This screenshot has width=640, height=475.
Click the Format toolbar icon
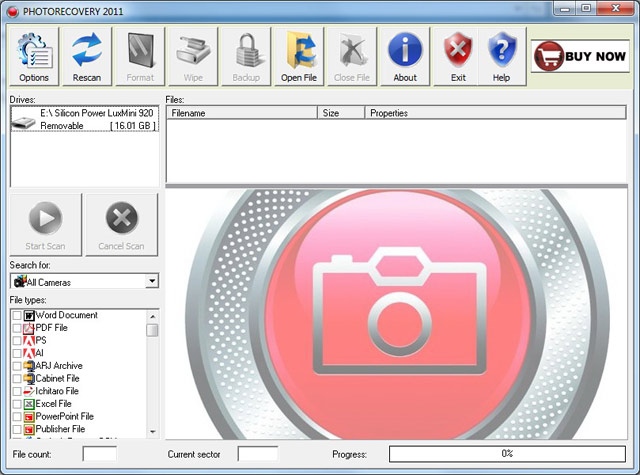coord(140,51)
